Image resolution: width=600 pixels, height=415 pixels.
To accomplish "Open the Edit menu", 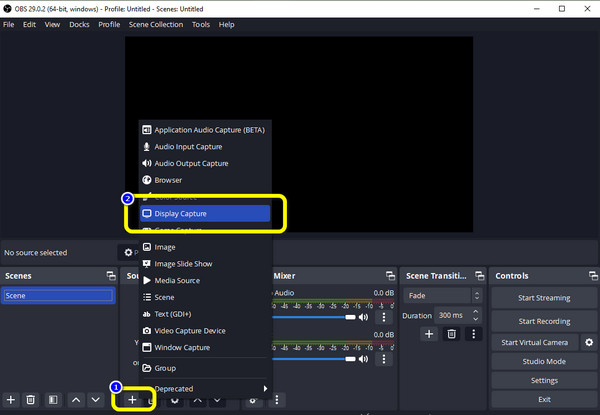I will point(29,24).
